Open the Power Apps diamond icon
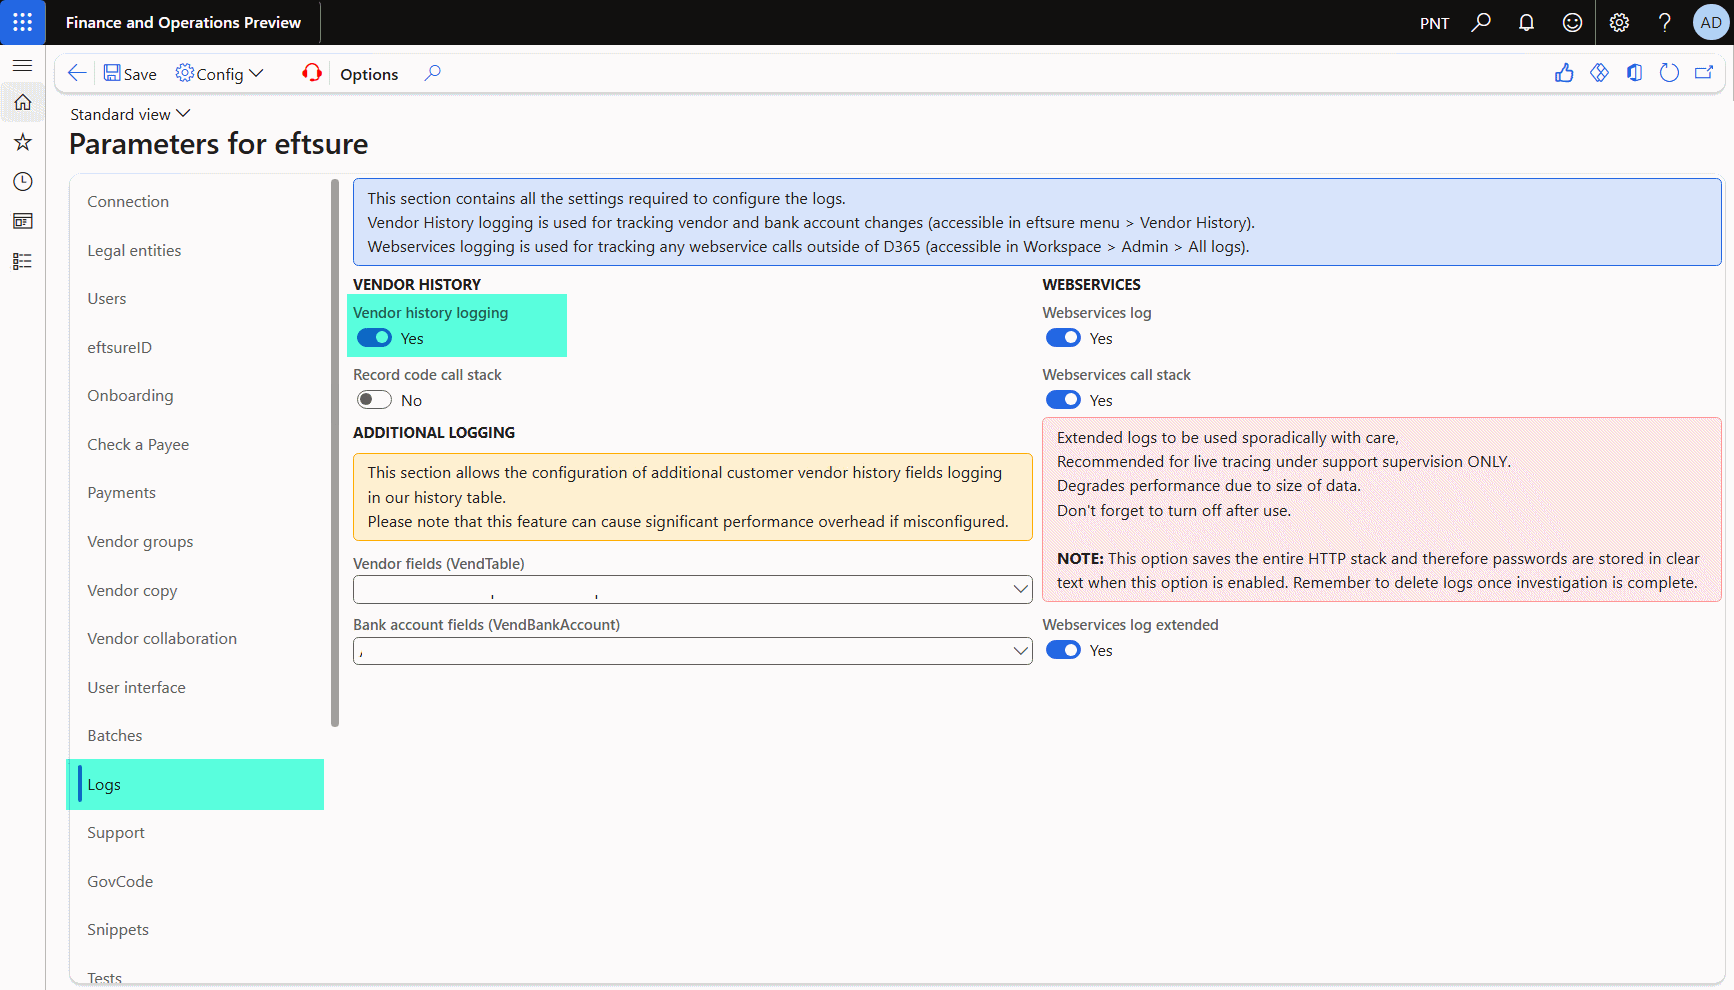This screenshot has width=1734, height=990. click(x=1599, y=73)
